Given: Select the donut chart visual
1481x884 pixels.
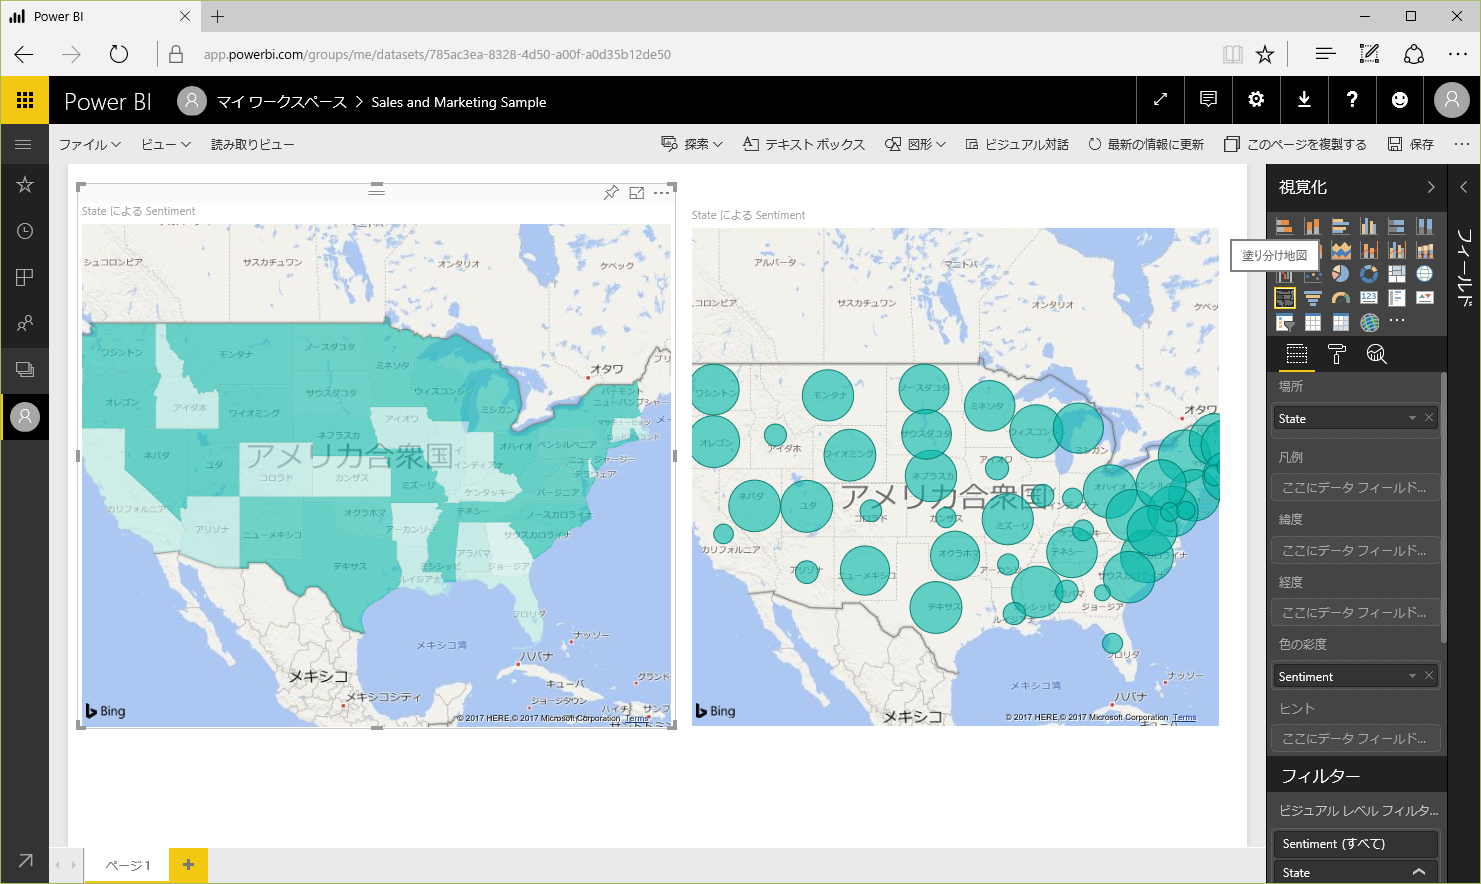Looking at the screenshot, I should (1369, 274).
